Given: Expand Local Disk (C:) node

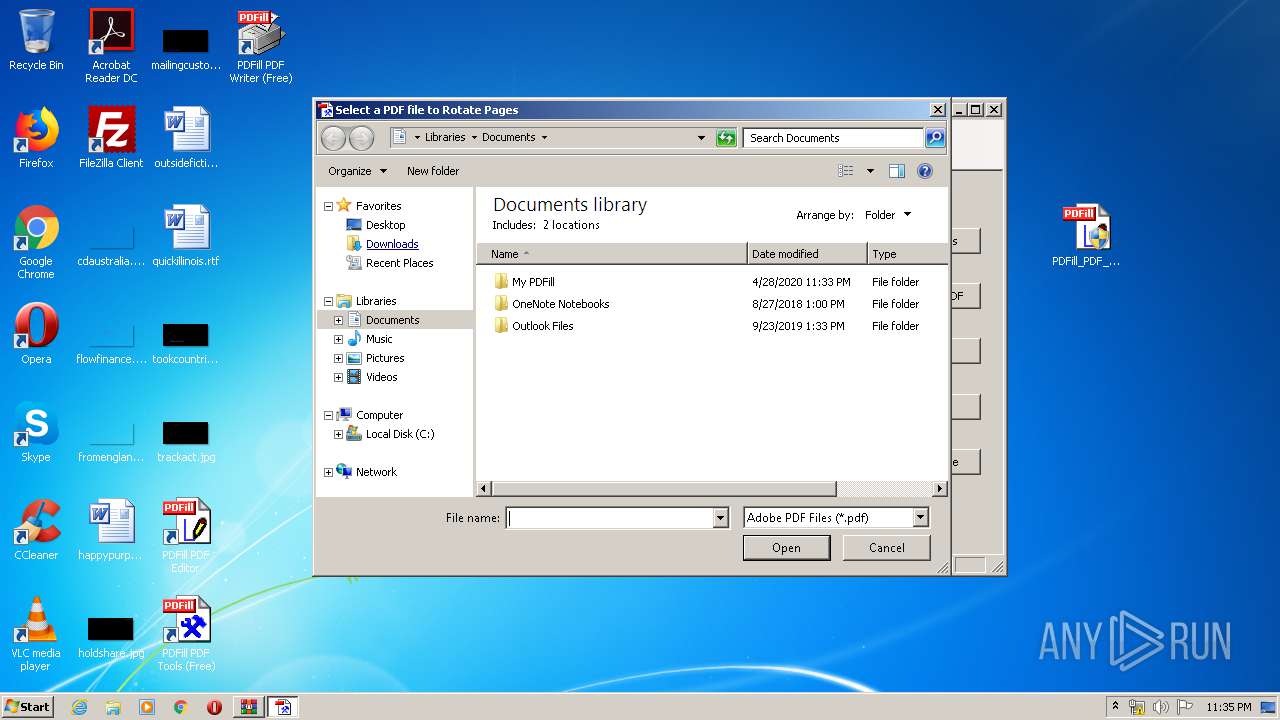Looking at the screenshot, I should tap(338, 434).
